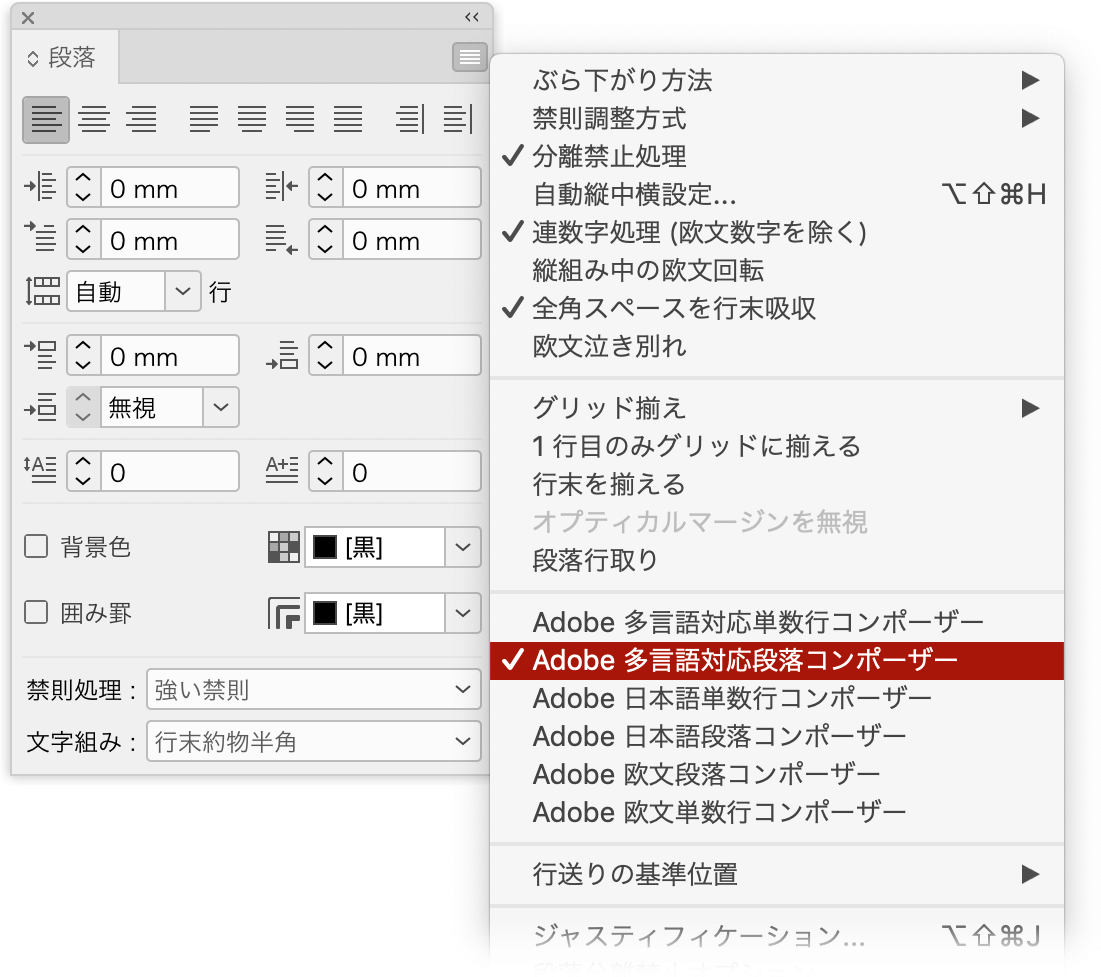Image resolution: width=1101 pixels, height=977 pixels.
Task: Click the same-style paragraph spacing icon beside 無視
Action: coord(41,407)
